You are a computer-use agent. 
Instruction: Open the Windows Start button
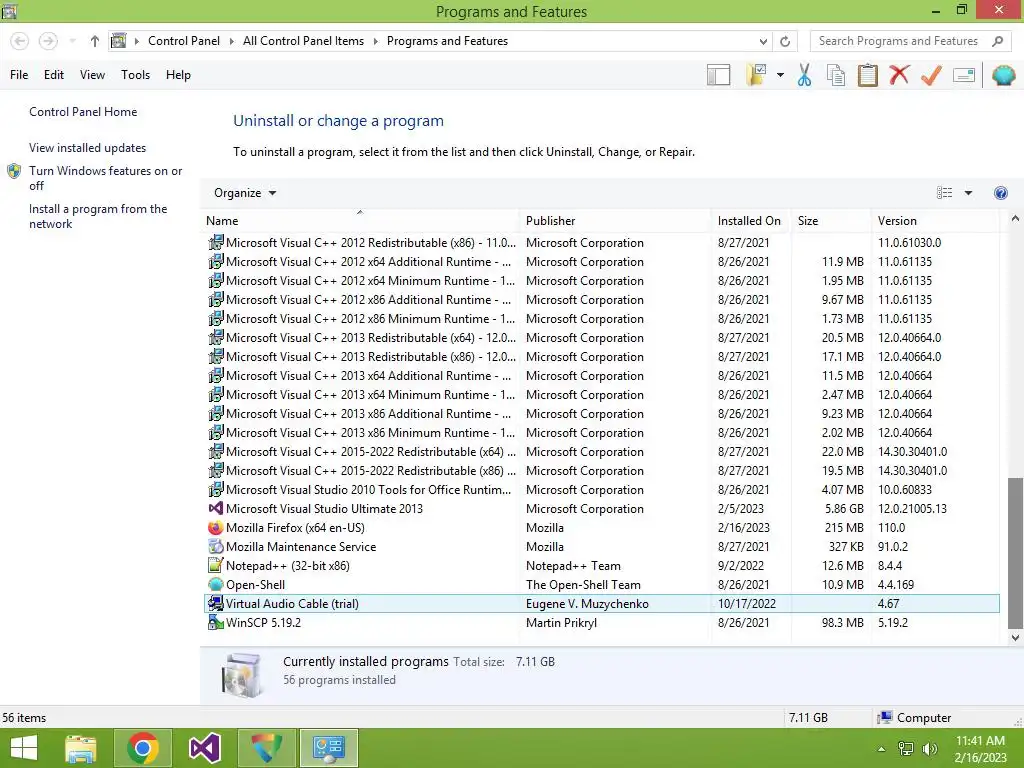point(24,748)
